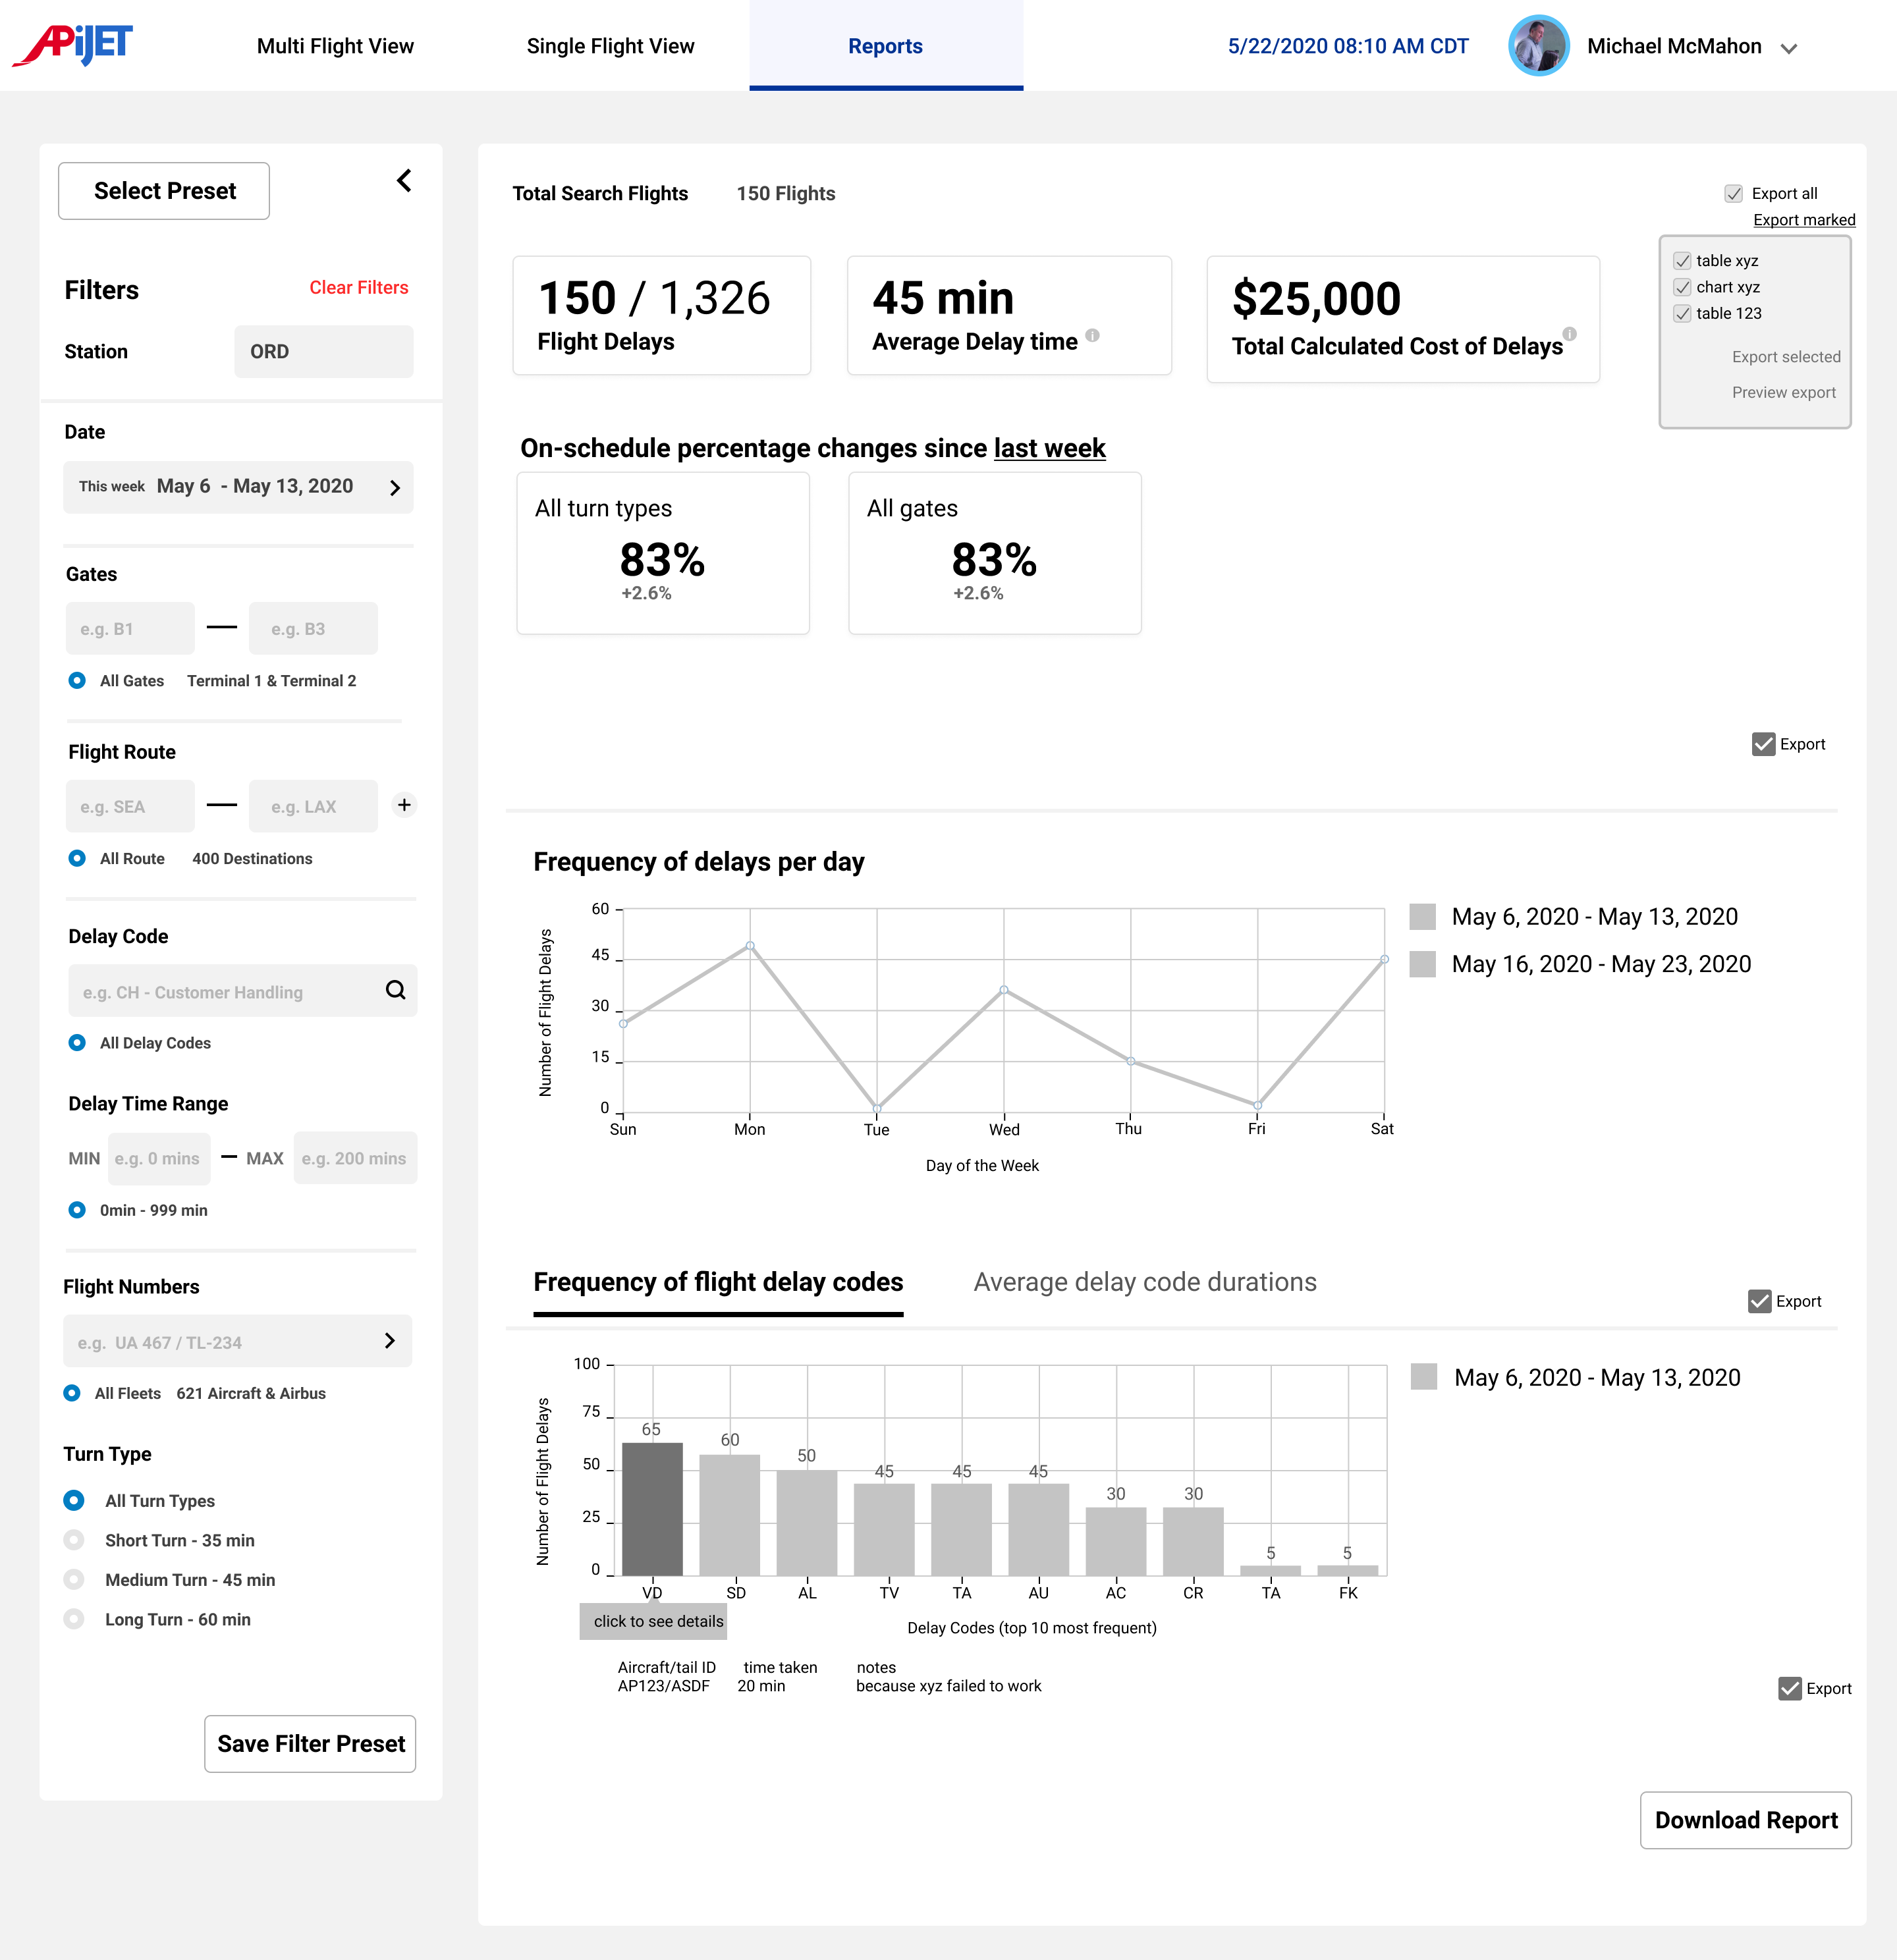
Task: Uncheck the chart xyz export checkbox
Action: click(x=1683, y=287)
